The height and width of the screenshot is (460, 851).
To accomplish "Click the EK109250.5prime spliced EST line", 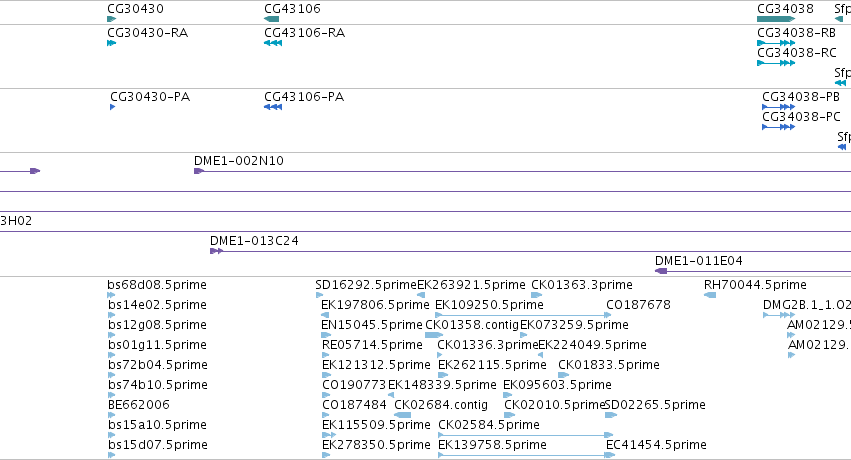I will [524, 315].
